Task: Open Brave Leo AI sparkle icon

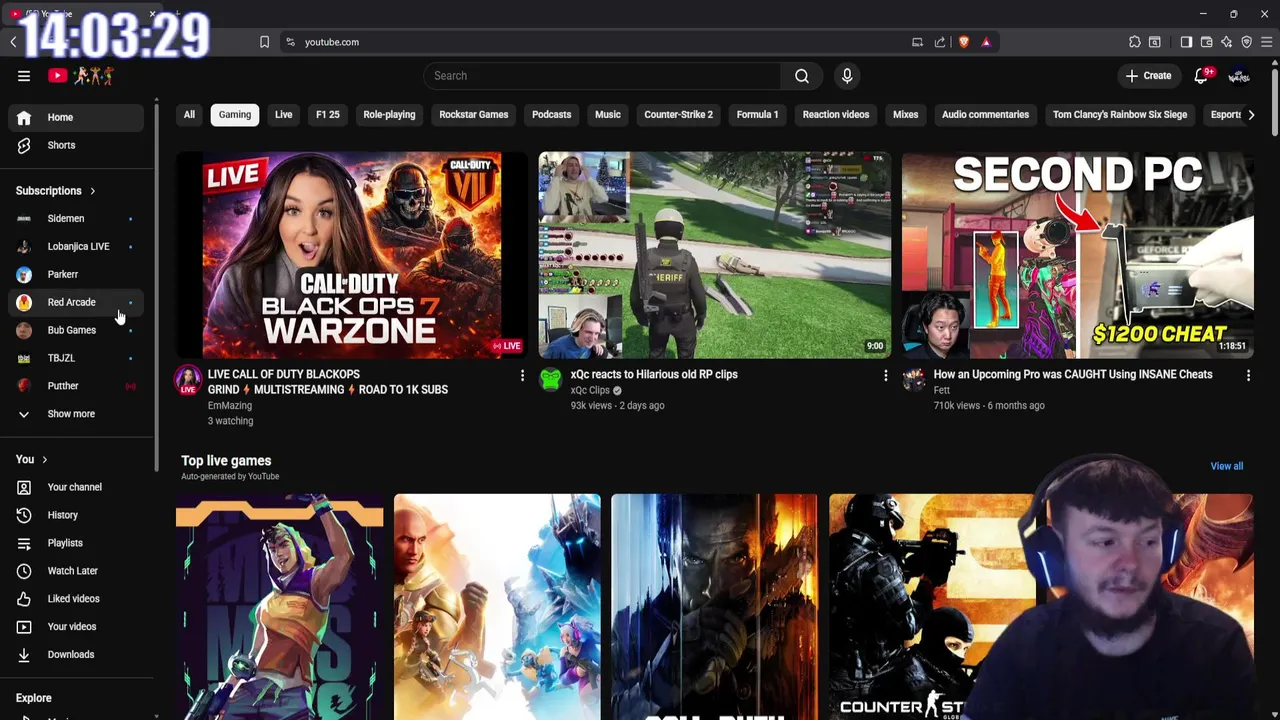Action: click(x=1227, y=42)
